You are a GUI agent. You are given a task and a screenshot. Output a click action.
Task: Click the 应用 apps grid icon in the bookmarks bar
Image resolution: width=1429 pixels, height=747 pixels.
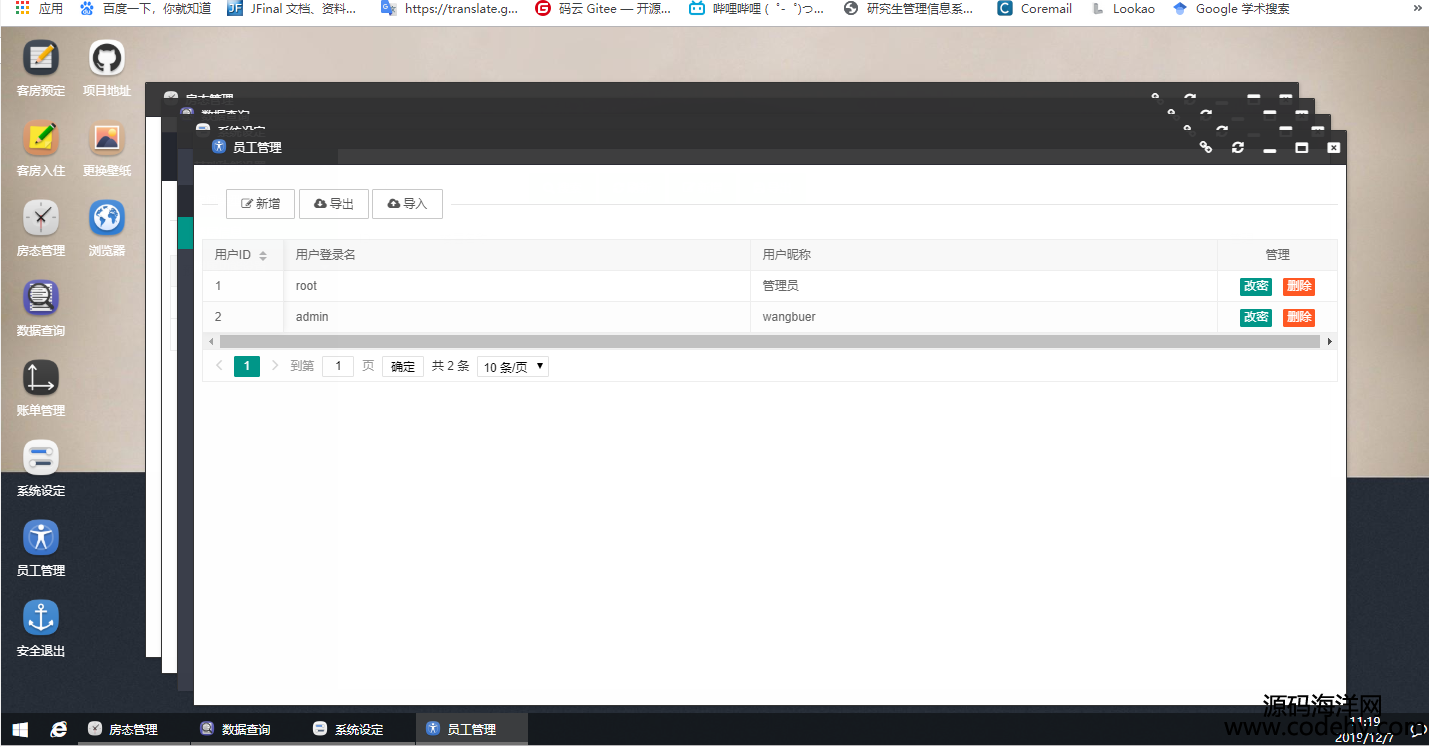22,8
